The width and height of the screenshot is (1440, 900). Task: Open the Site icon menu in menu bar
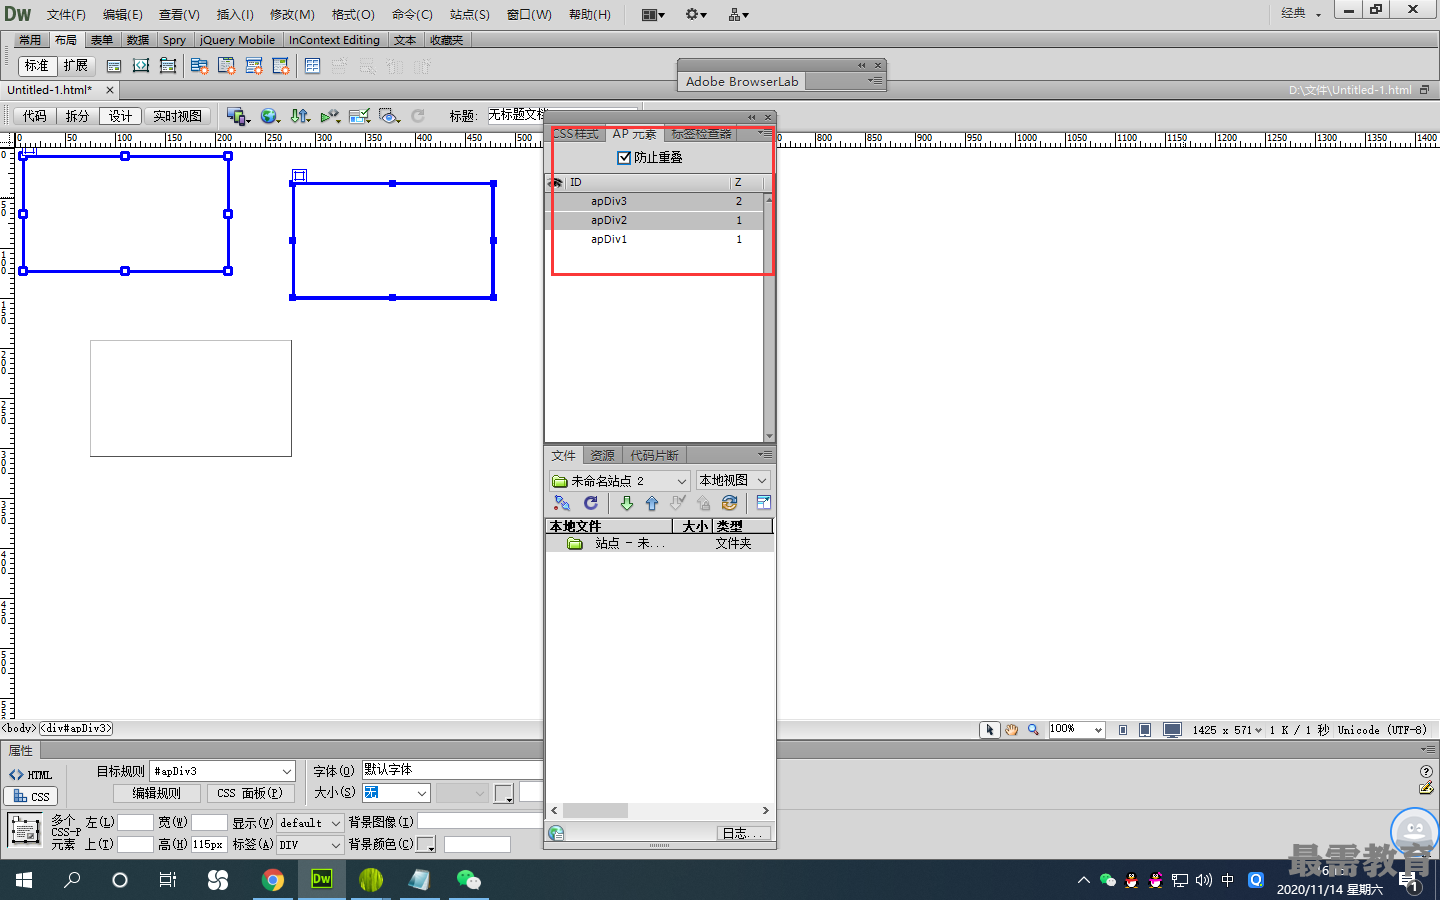coord(739,14)
